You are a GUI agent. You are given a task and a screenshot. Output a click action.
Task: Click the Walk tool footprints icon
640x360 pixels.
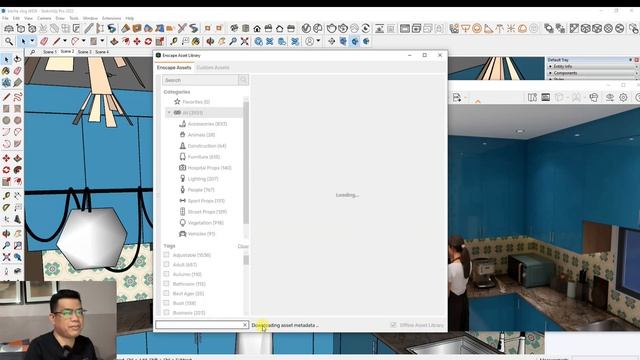(x=18, y=271)
